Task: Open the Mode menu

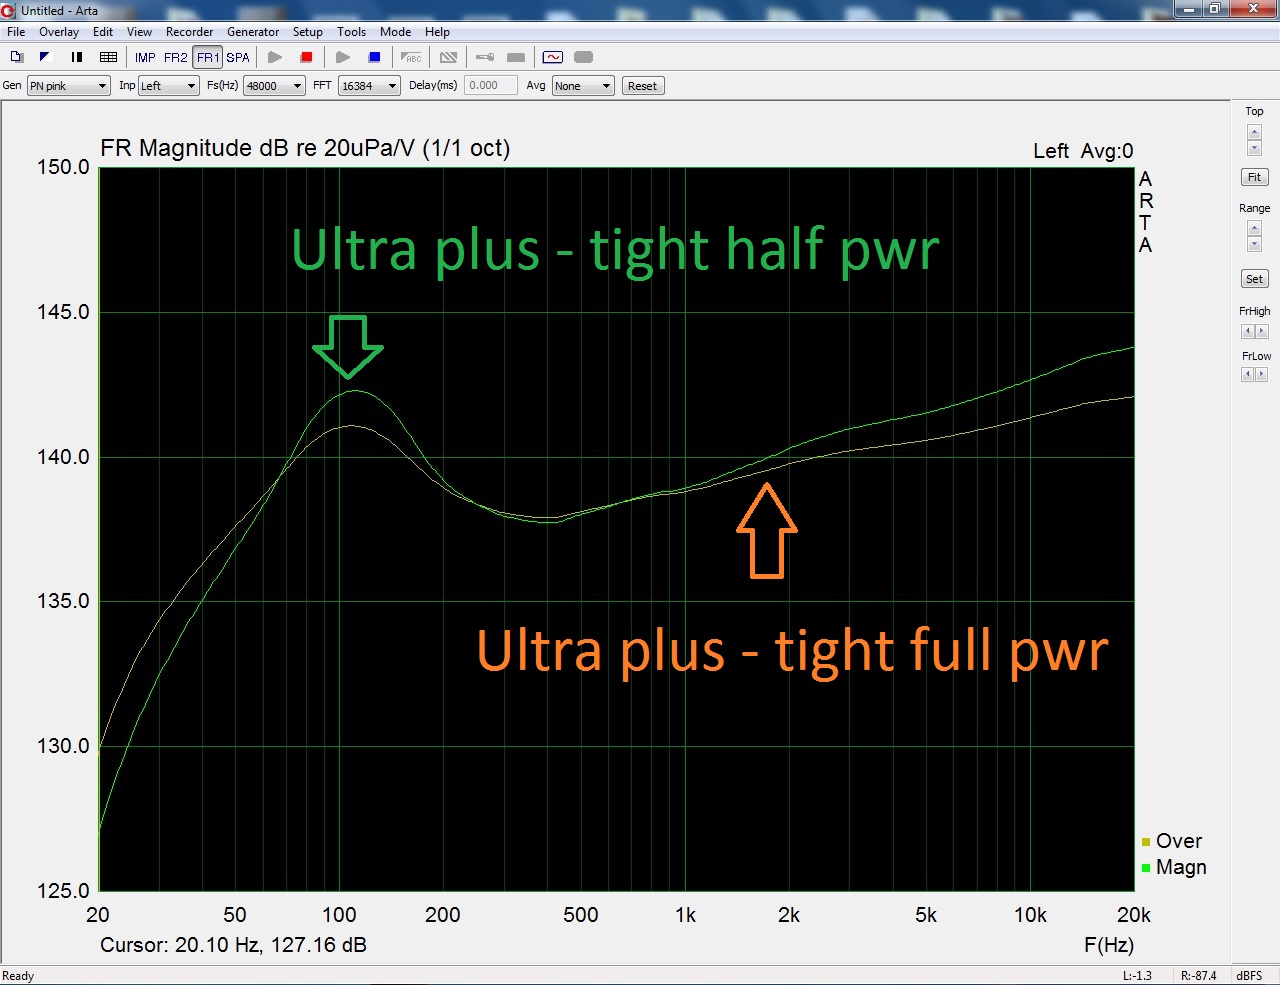Action: click(x=396, y=32)
